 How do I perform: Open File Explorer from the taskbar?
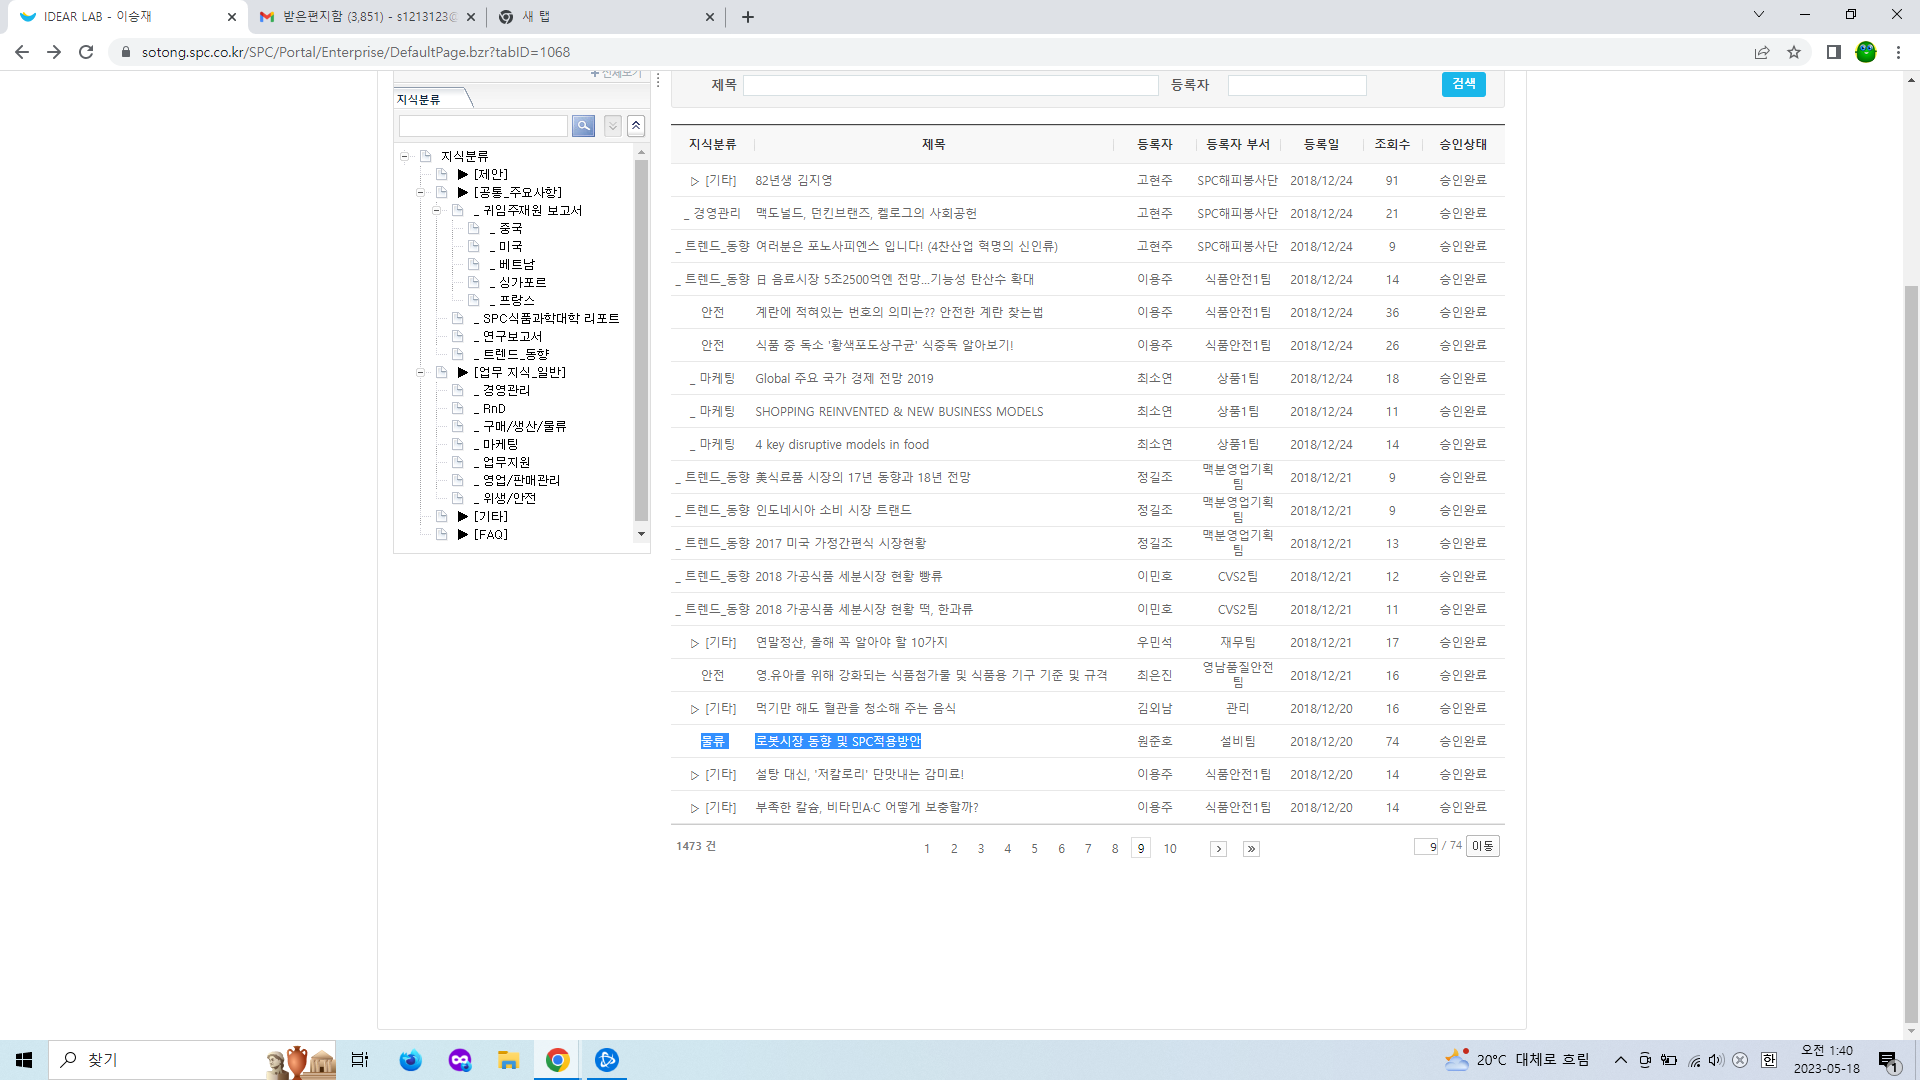pos(508,1060)
